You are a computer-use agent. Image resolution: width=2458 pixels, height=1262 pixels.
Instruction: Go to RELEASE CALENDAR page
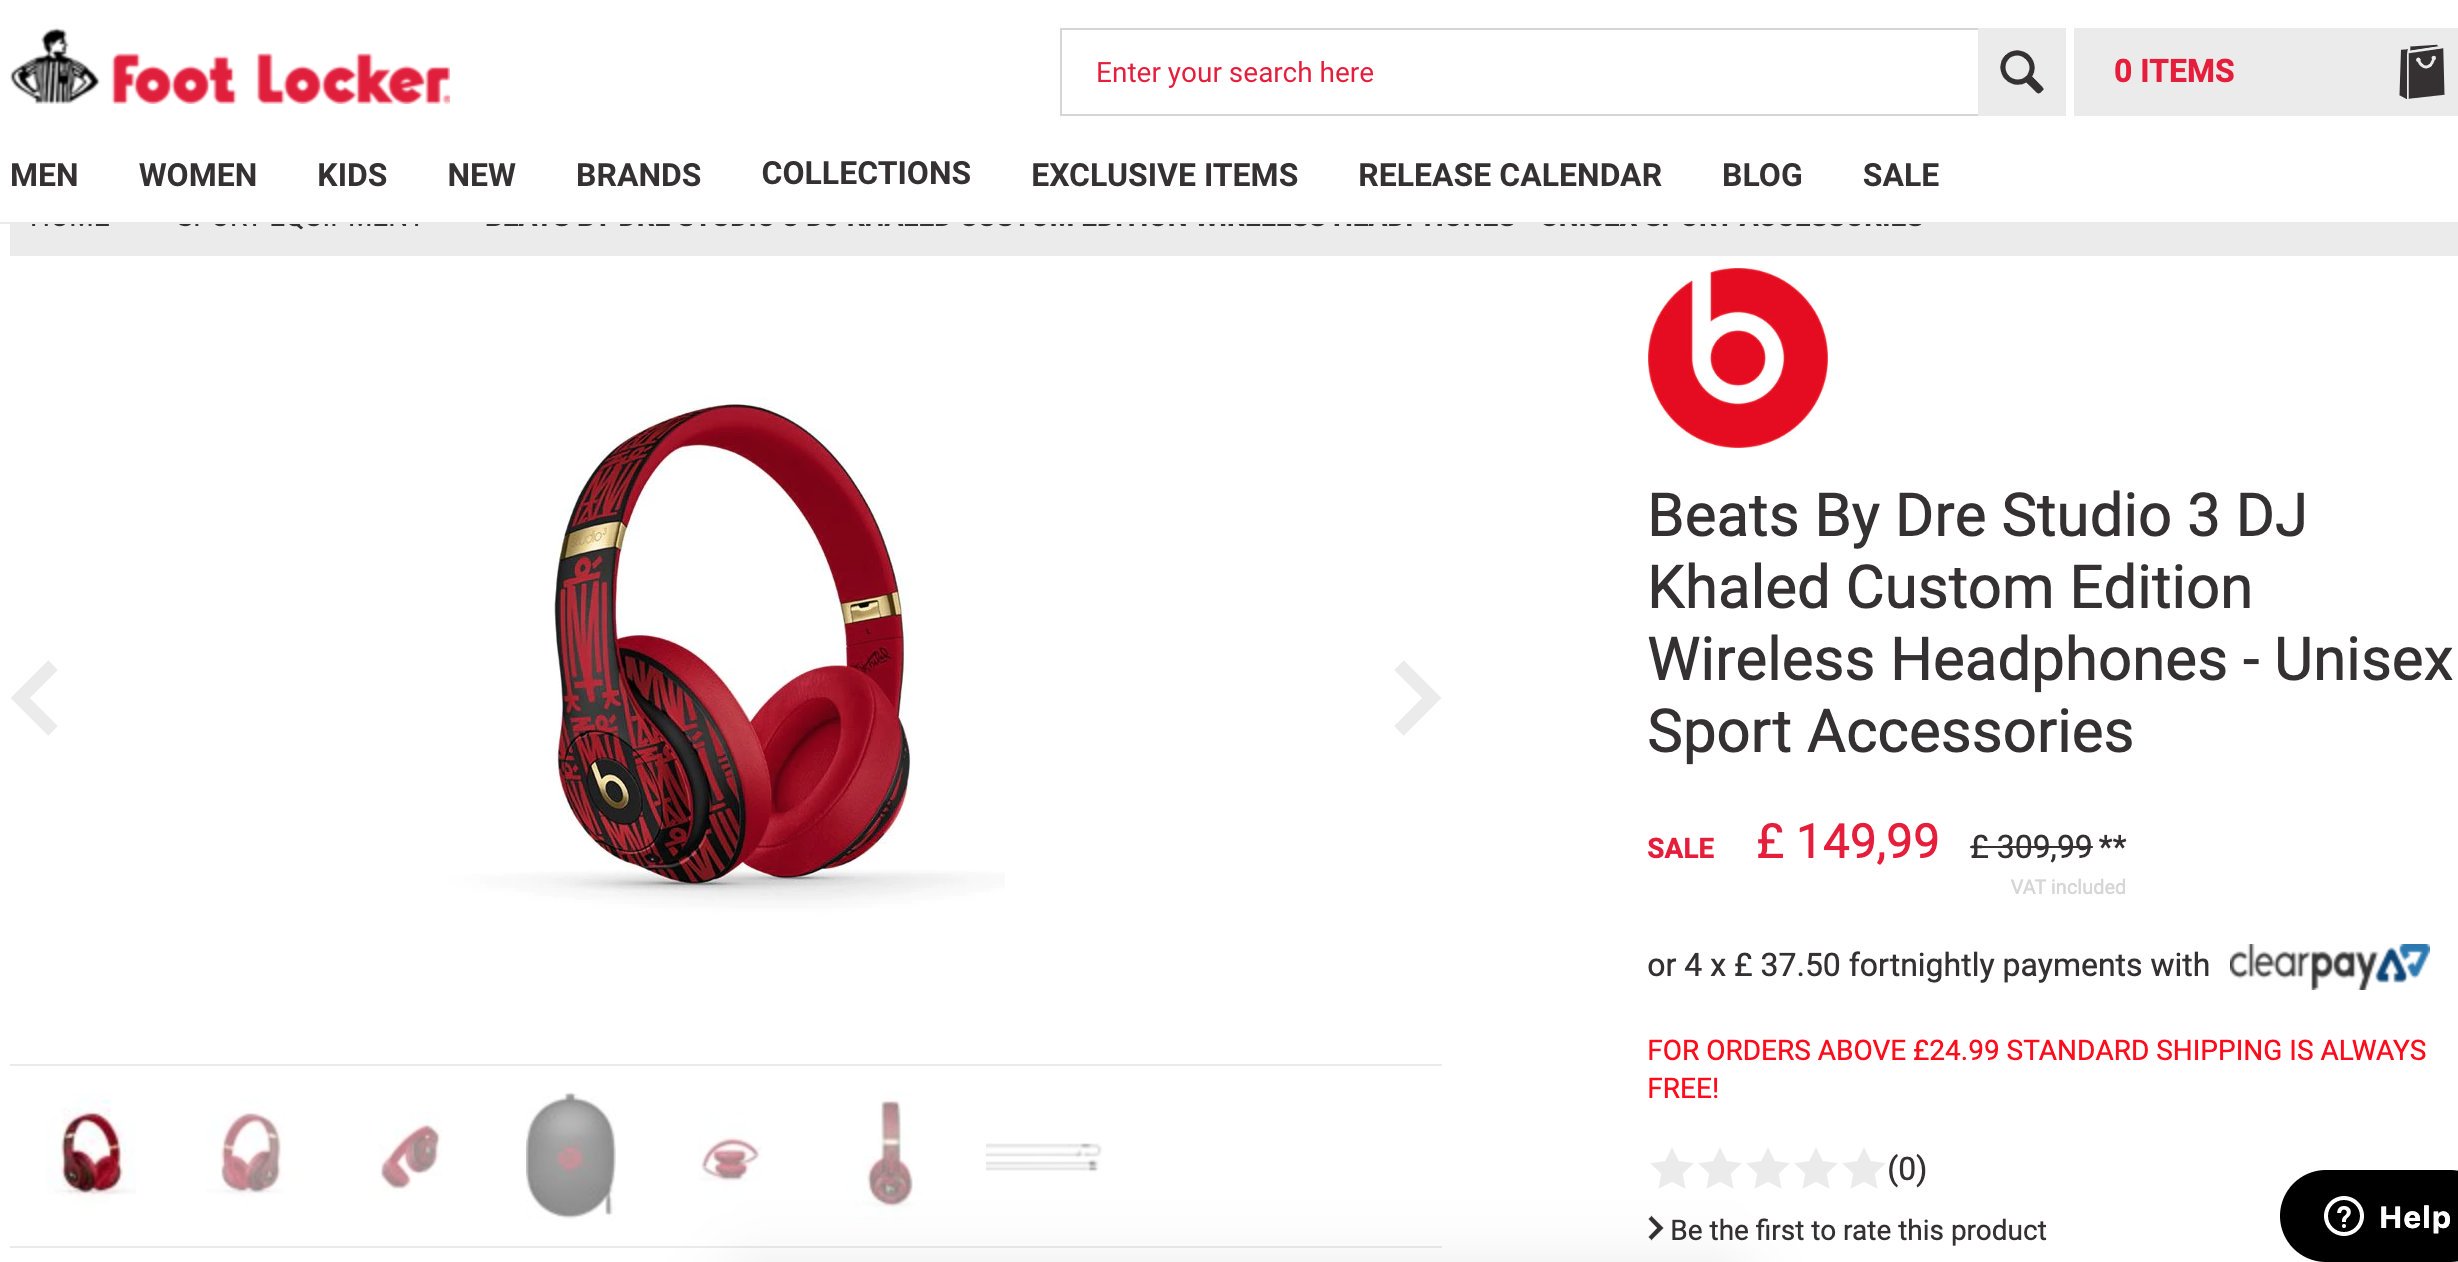point(1509,175)
